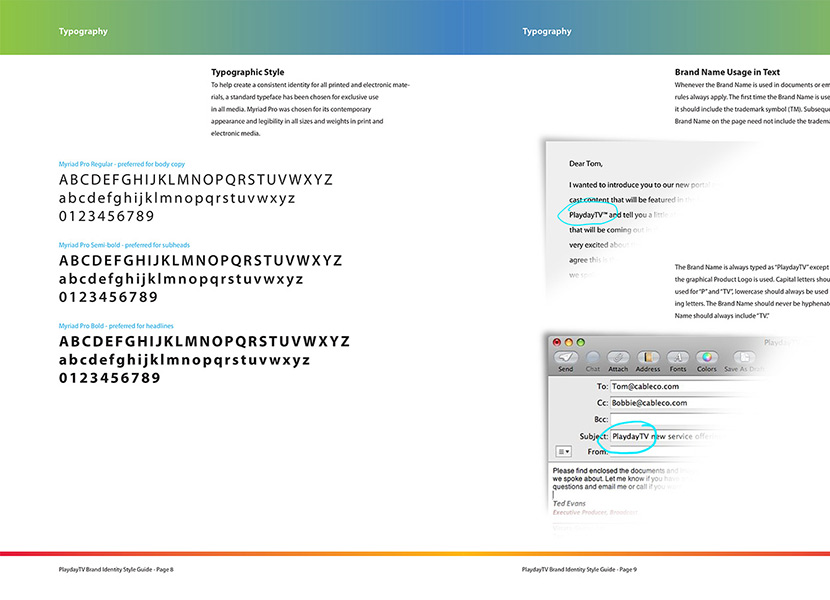Click the paragraph starting 'To help create a consistent'
The image size is (830, 600).
311,109
